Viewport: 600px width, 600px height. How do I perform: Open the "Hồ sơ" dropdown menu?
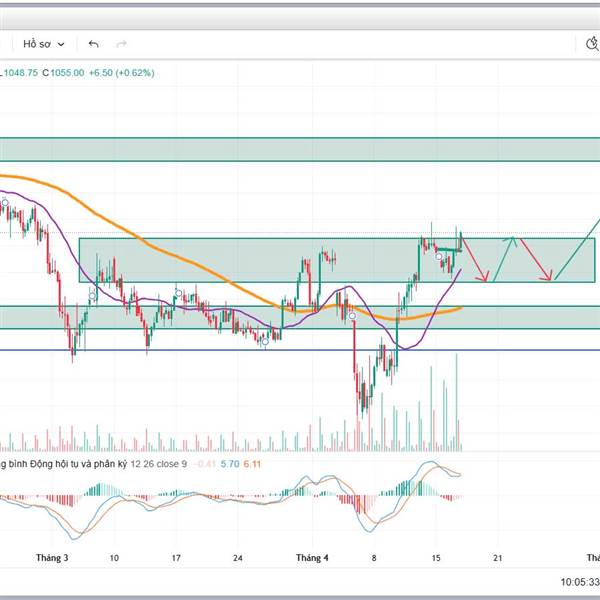[x=44, y=44]
